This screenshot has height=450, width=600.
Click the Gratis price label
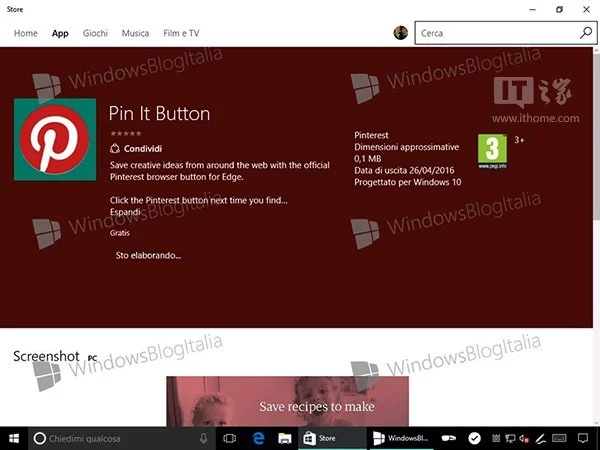click(120, 233)
